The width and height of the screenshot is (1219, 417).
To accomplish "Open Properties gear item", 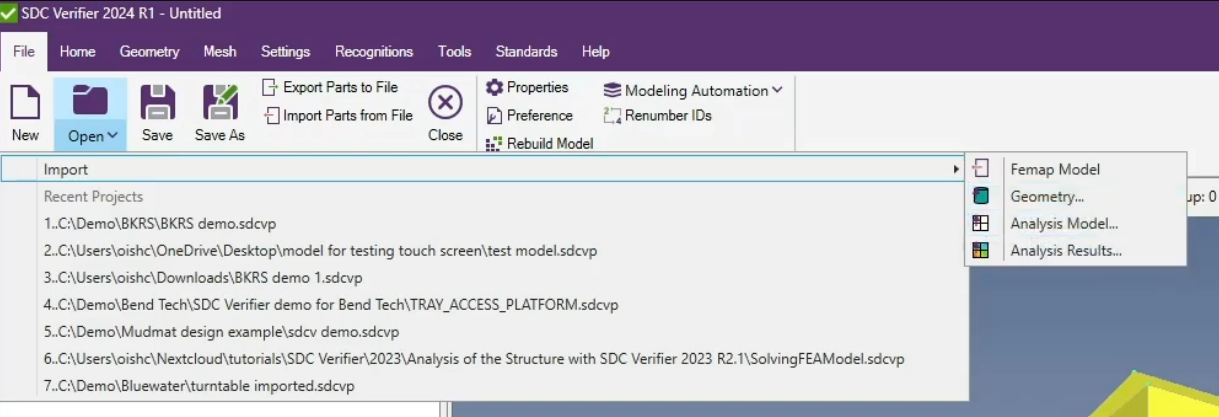I will 527,87.
